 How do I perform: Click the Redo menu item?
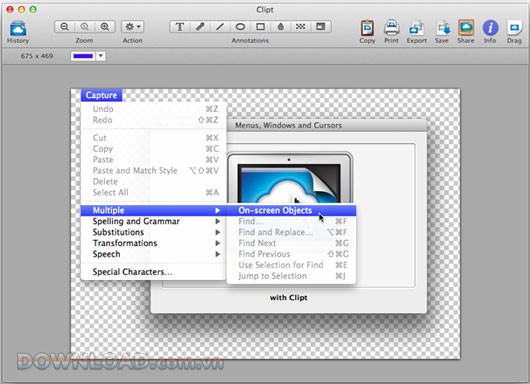(153, 120)
